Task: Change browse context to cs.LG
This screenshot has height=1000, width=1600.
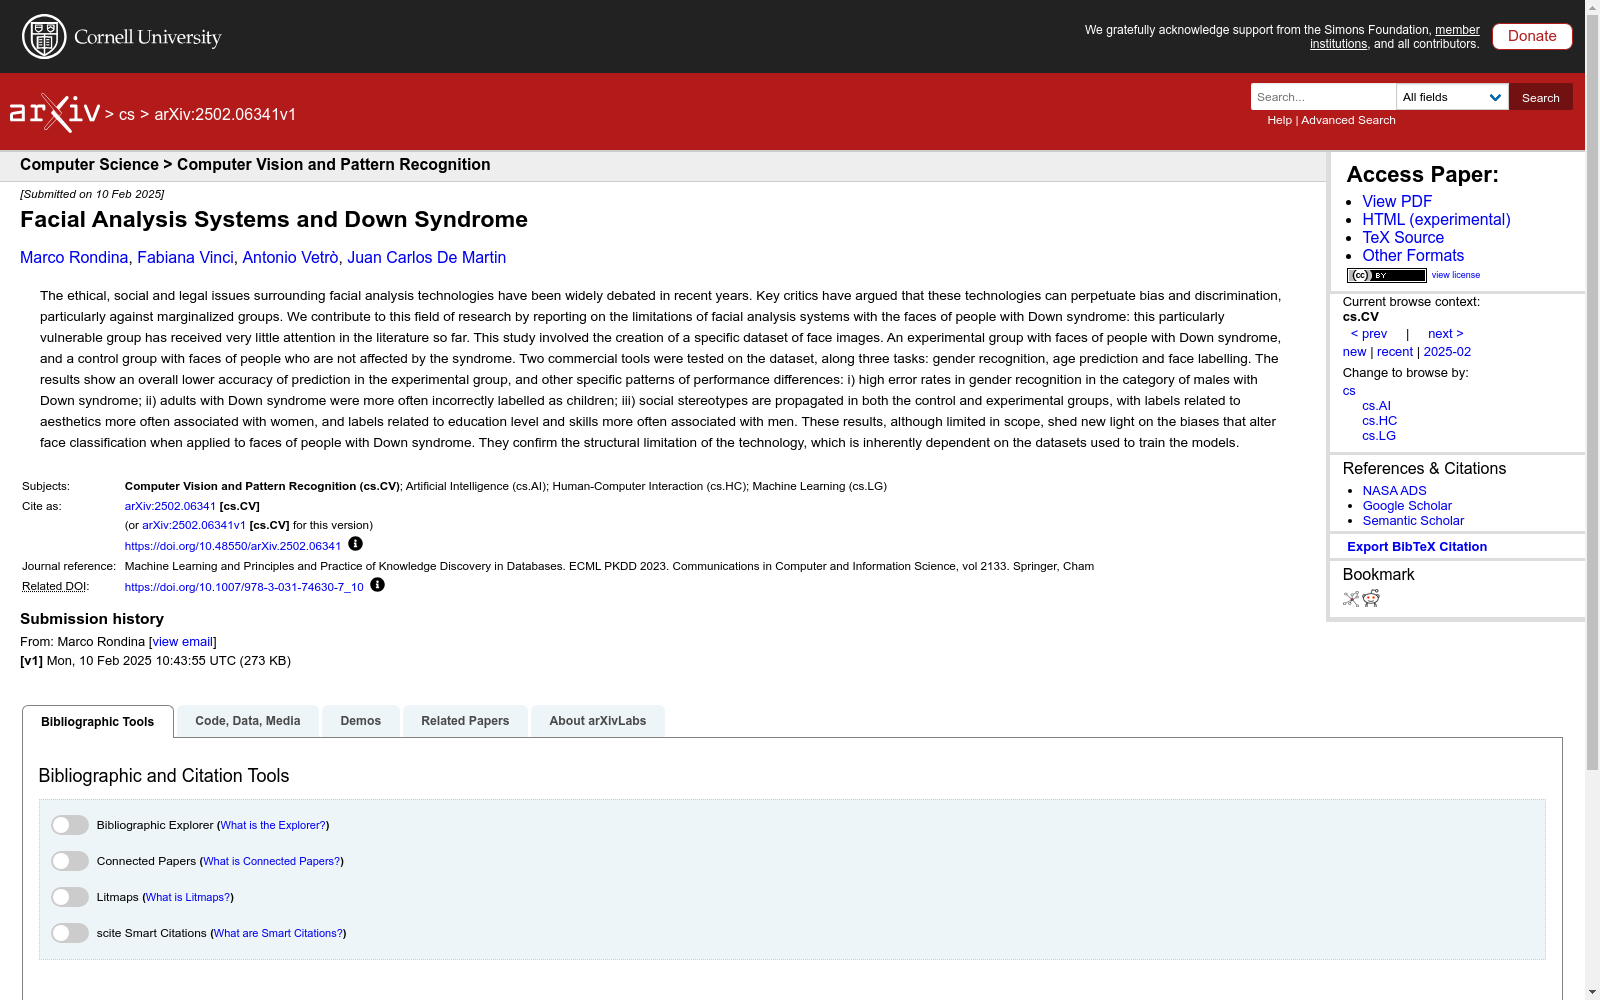Action: [x=1379, y=436]
